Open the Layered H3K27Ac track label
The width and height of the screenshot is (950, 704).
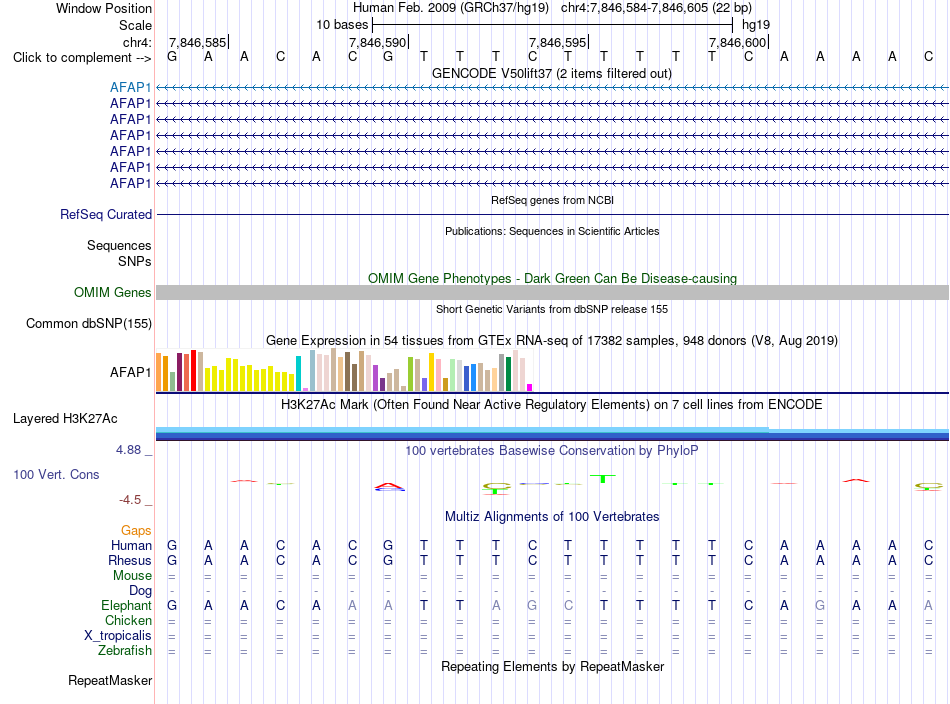pyautogui.click(x=65, y=419)
